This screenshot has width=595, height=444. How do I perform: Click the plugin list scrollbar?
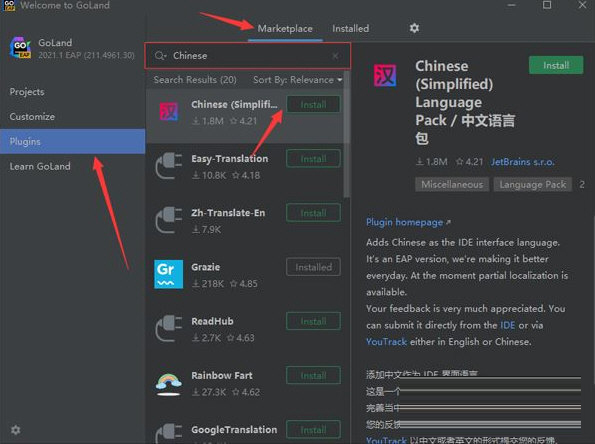[x=346, y=134]
